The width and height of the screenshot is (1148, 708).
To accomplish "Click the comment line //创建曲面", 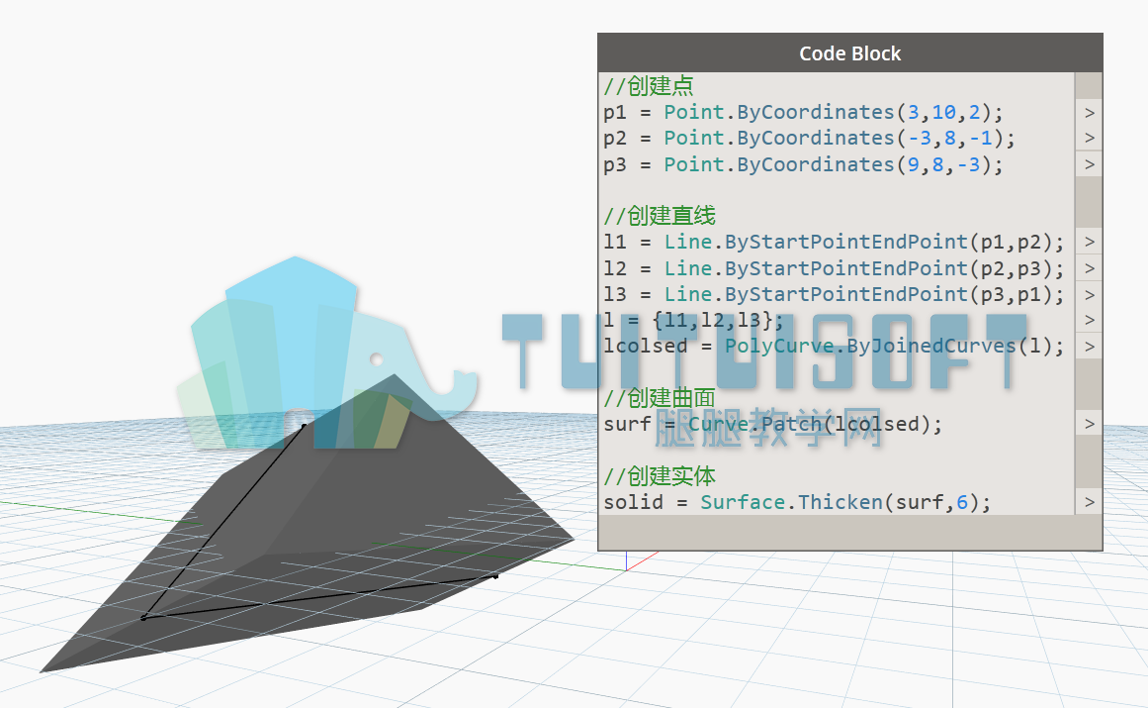I will click(660, 398).
